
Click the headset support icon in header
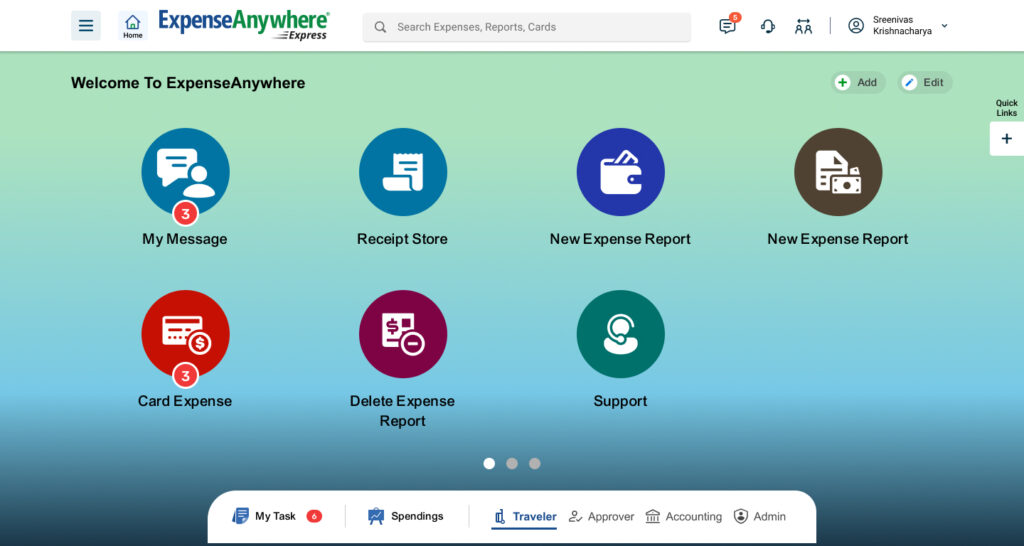(768, 26)
